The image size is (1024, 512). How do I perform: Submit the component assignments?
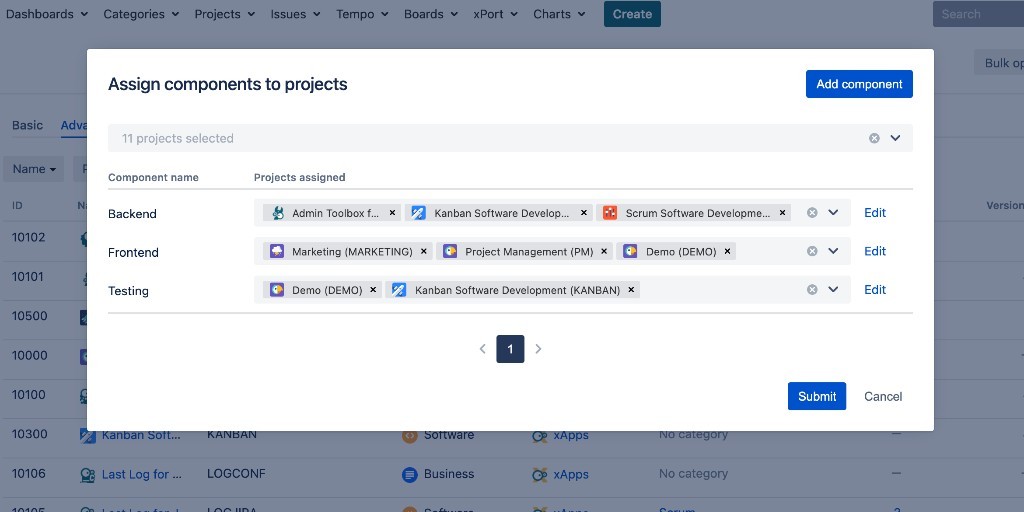click(x=817, y=396)
